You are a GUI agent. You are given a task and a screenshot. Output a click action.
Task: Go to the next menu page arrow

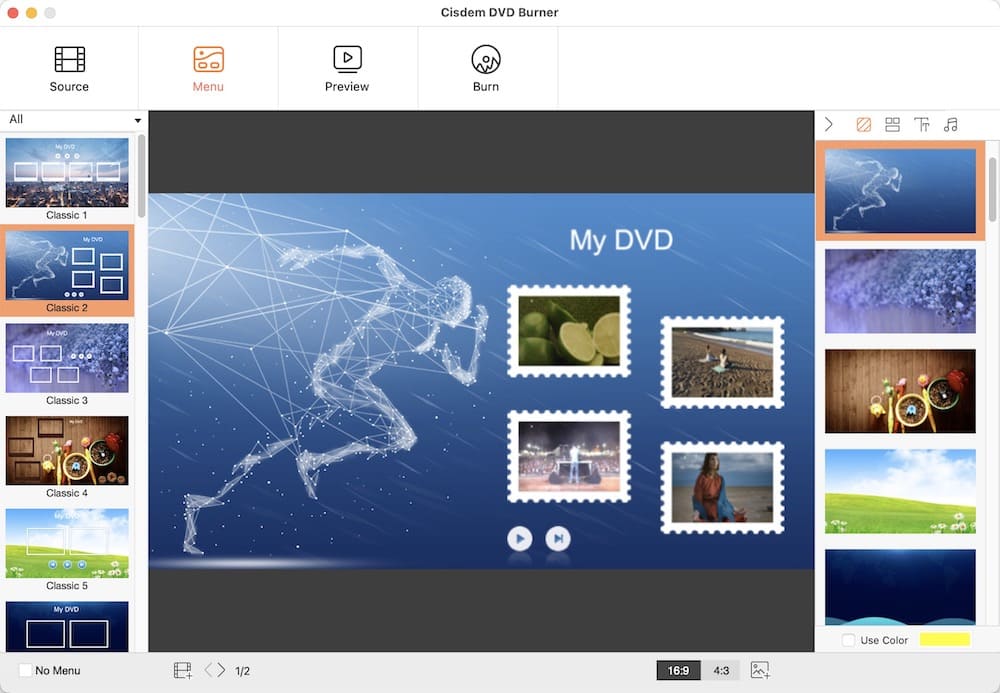coord(219,671)
